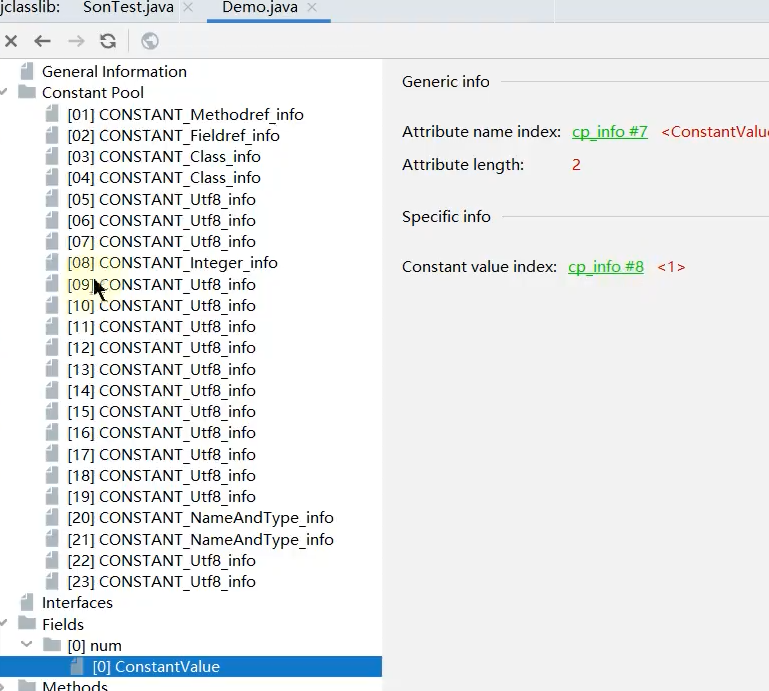The image size is (769, 691).
Task: Click the attribute length value 2
Action: point(576,165)
